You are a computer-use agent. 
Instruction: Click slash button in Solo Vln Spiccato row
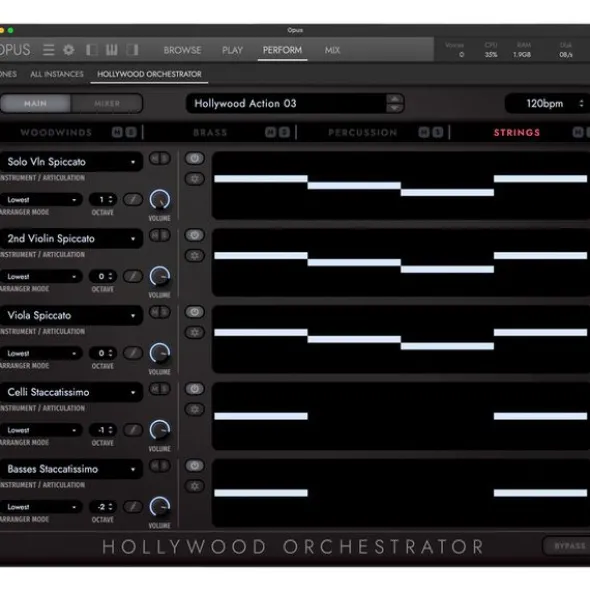pos(133,199)
